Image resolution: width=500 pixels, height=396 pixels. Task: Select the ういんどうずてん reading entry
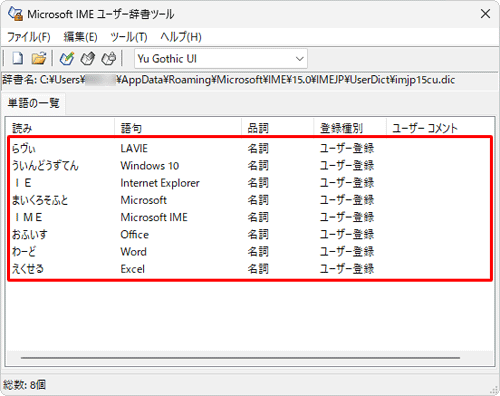45,166
